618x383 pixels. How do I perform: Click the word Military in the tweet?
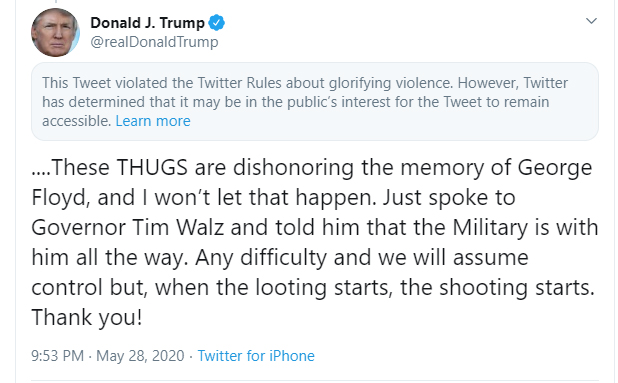(x=490, y=228)
